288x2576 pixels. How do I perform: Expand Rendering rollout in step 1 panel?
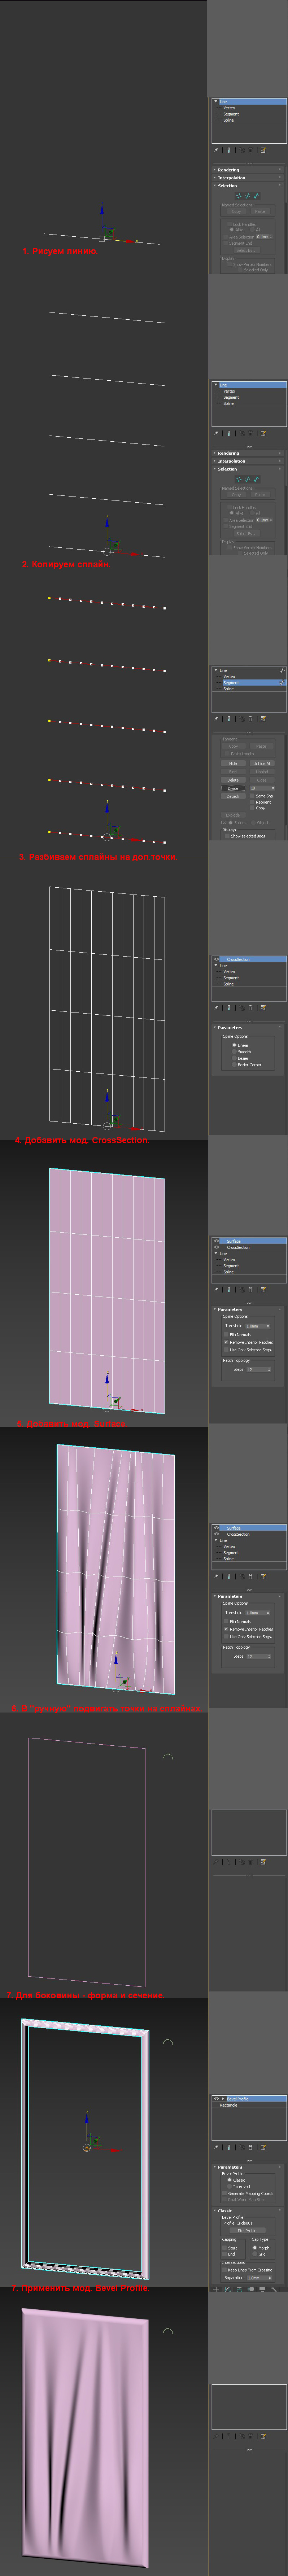click(x=215, y=170)
